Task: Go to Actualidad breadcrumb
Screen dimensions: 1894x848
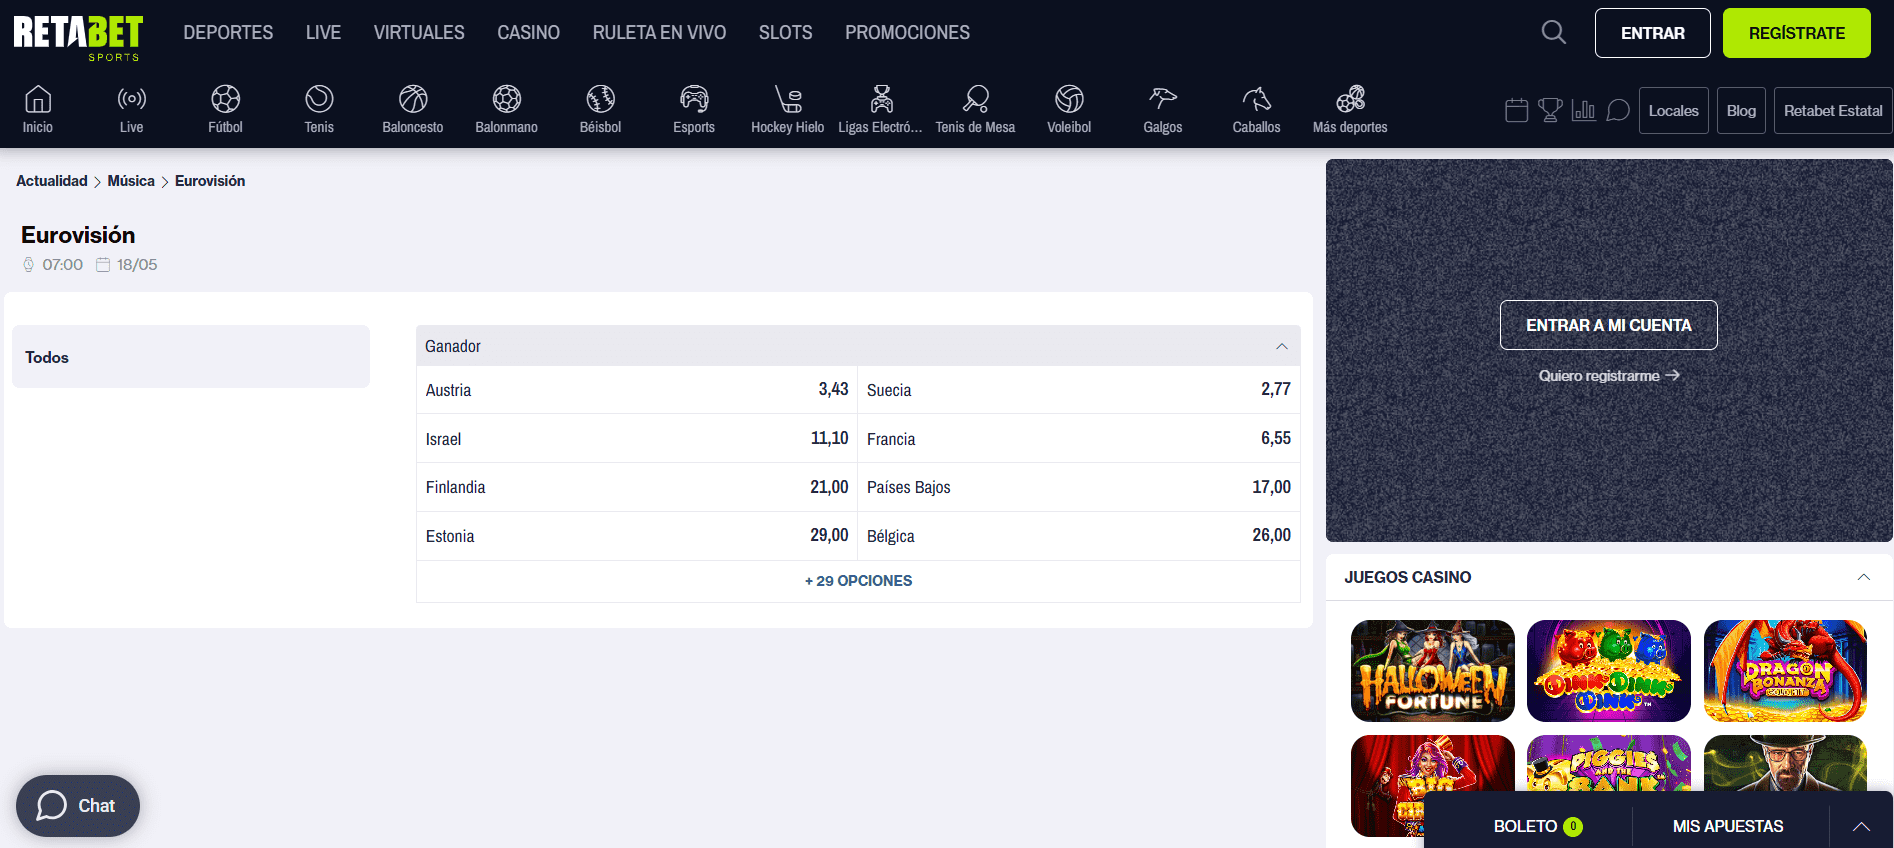Action: tap(52, 181)
